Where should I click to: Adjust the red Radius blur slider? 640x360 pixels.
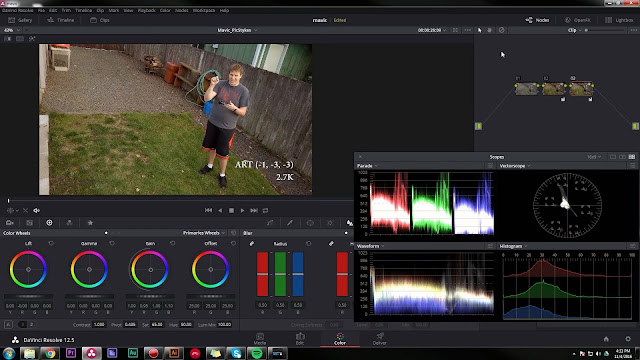point(262,274)
